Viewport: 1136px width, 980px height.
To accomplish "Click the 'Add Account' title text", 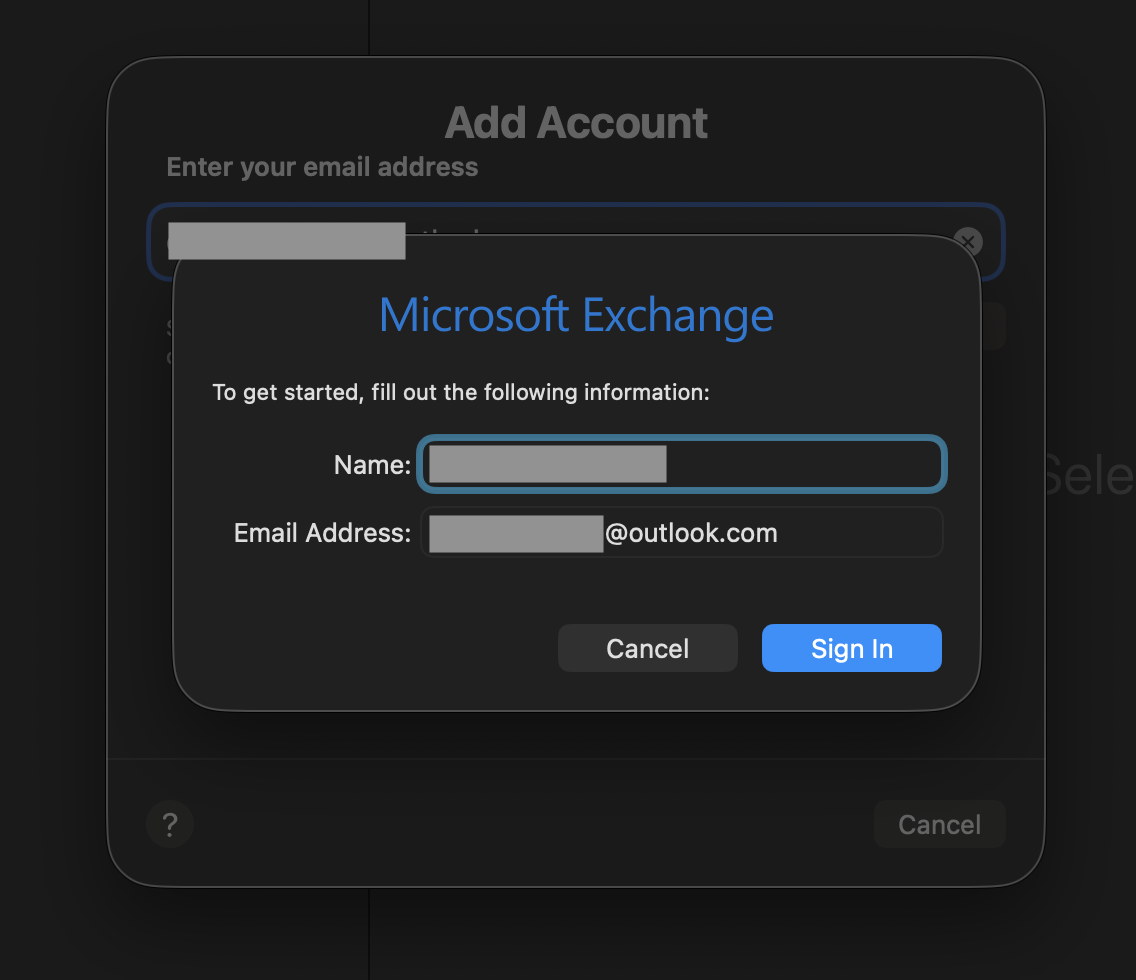I will point(576,122).
